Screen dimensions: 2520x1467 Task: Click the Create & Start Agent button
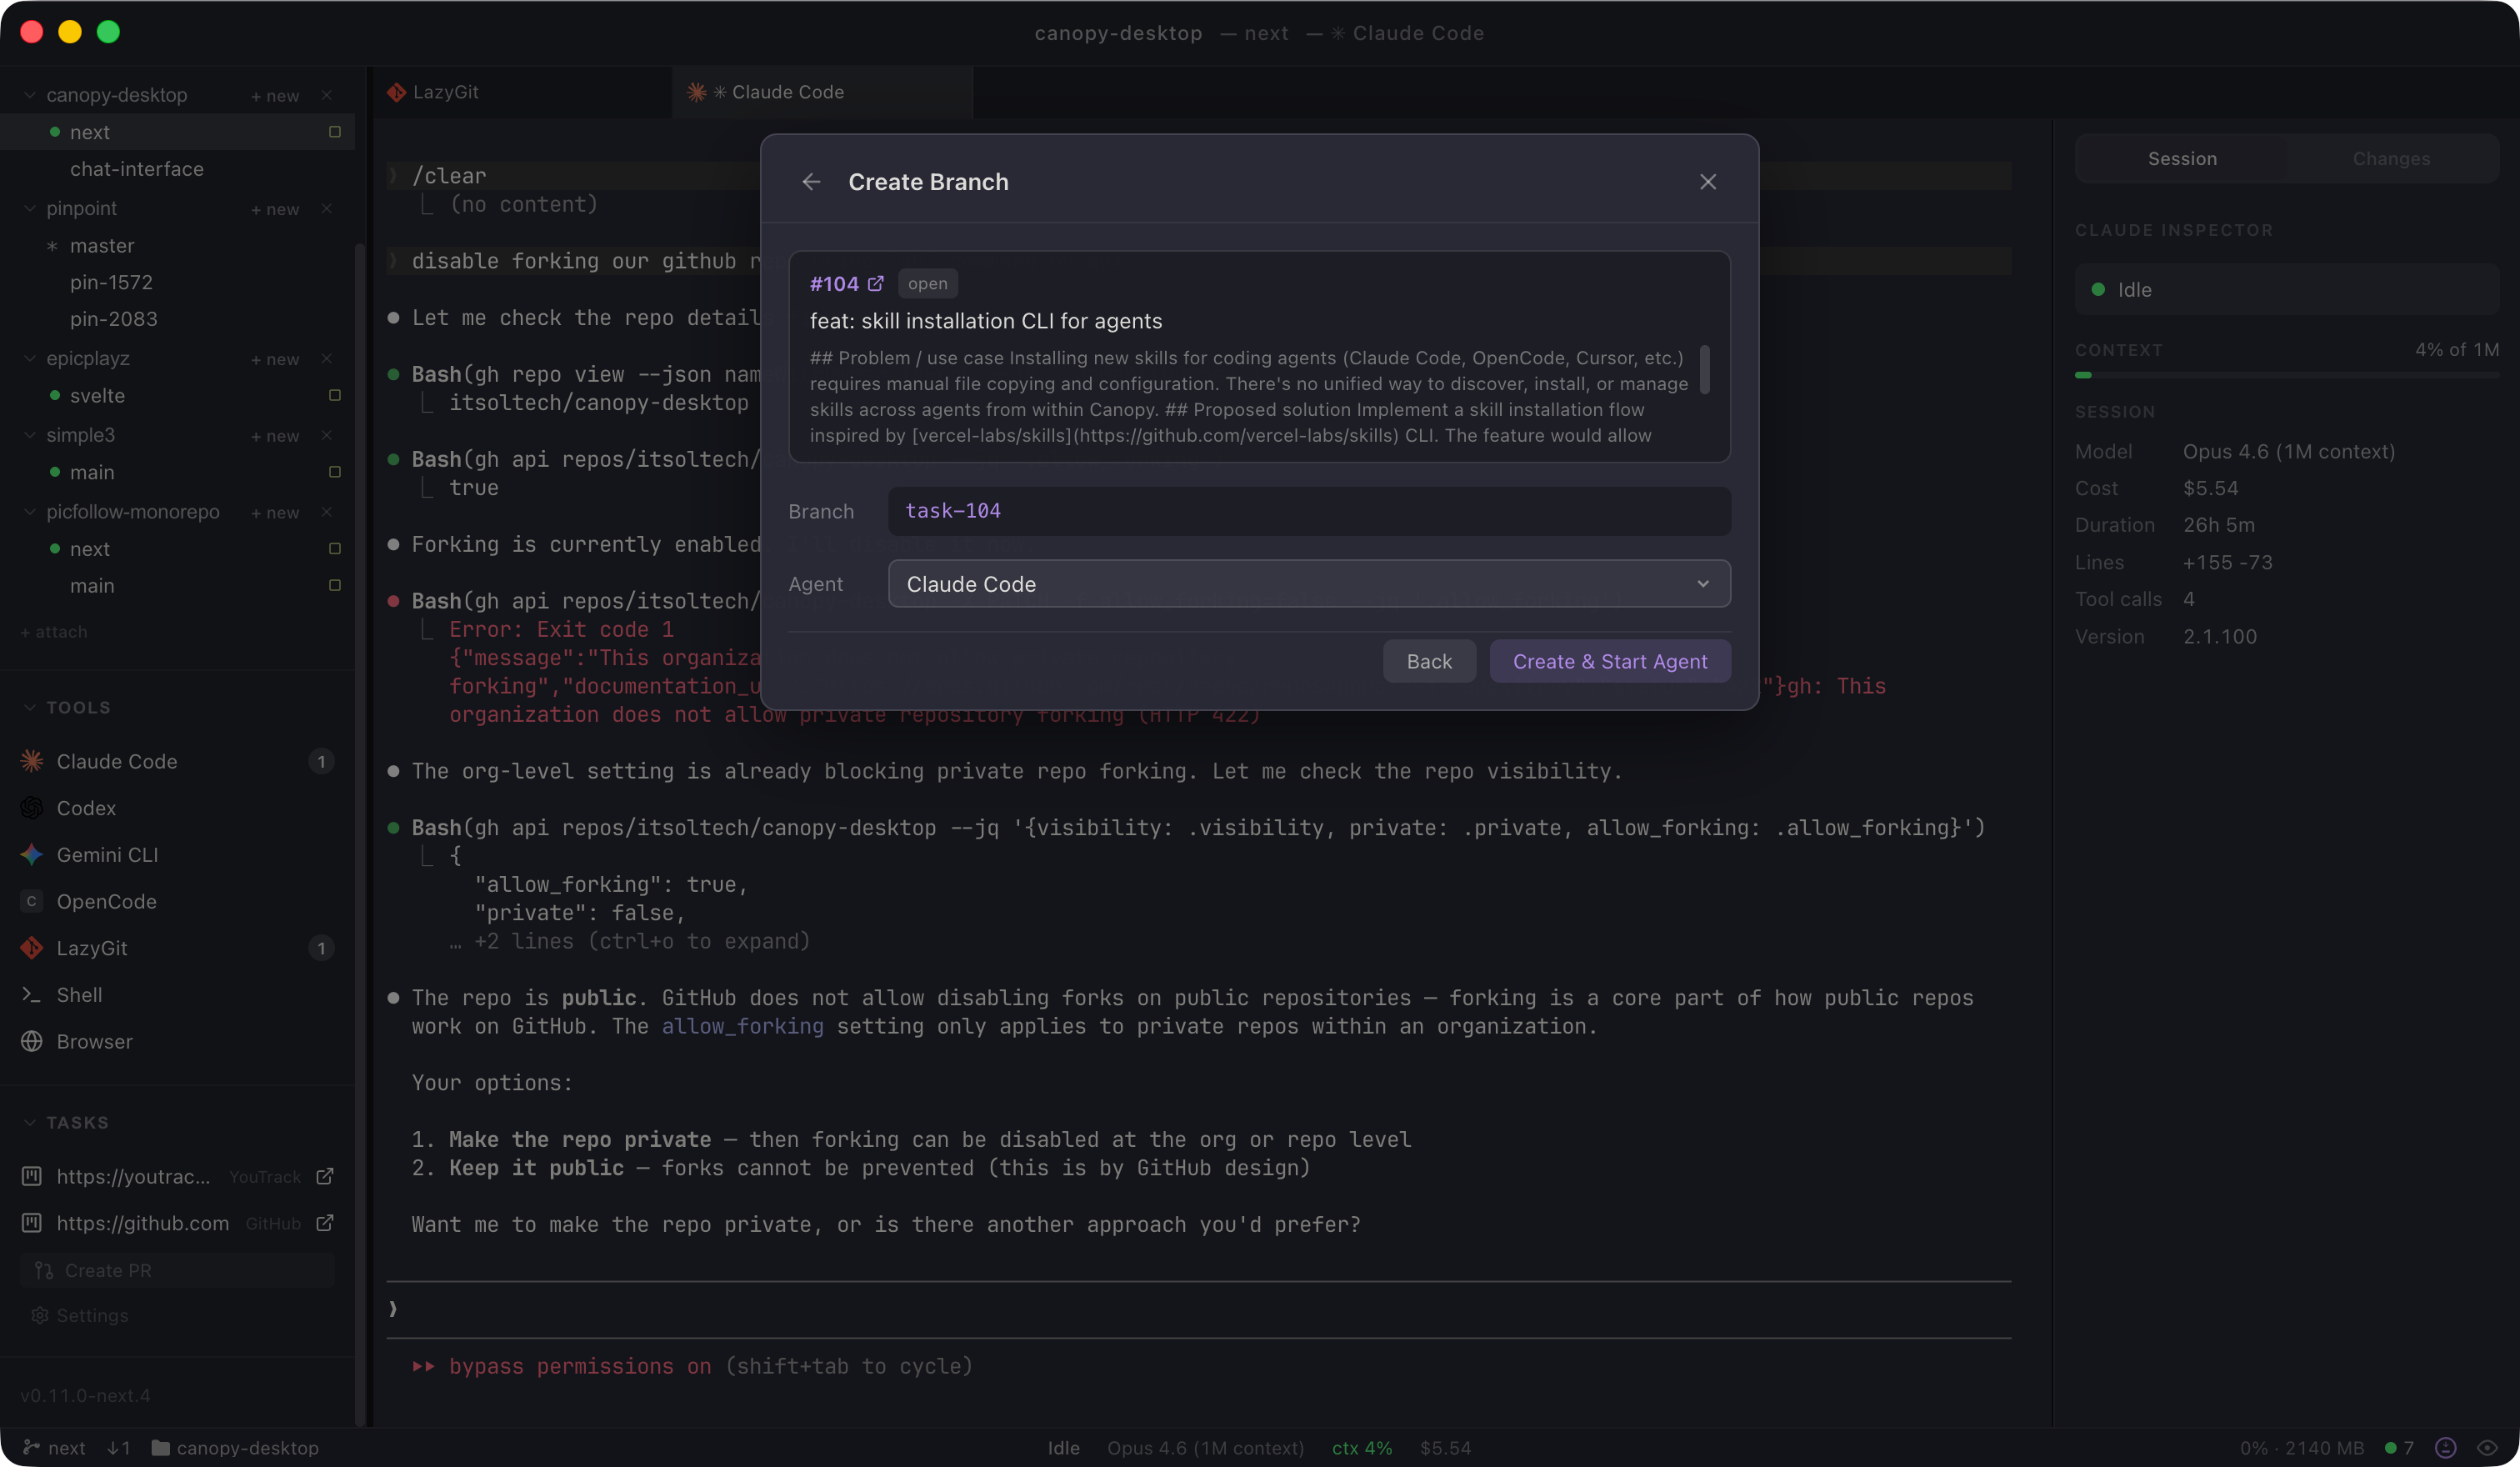click(1609, 661)
